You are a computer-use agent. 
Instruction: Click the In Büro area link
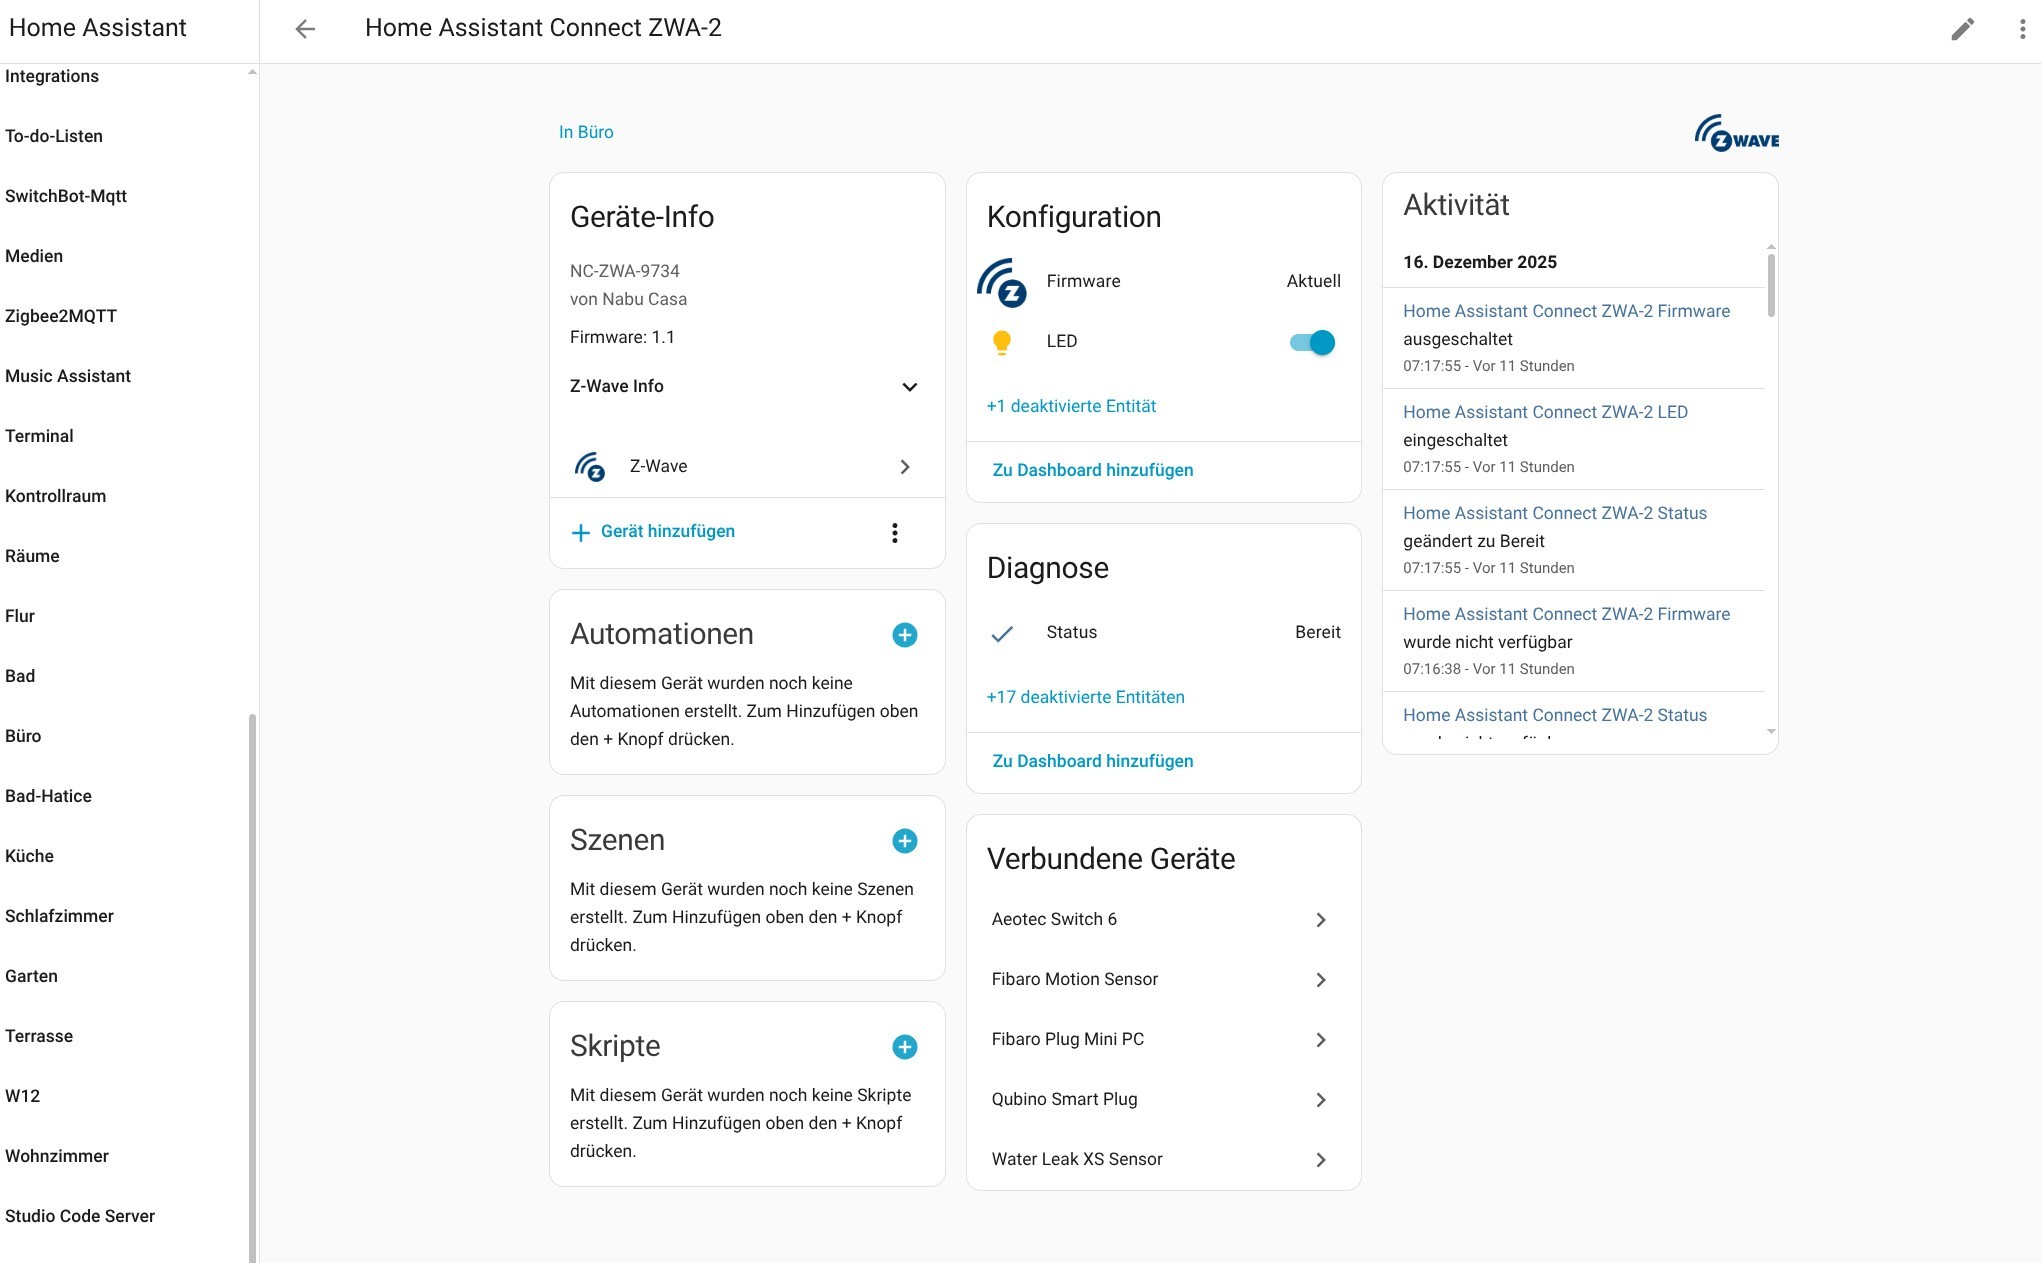point(586,132)
